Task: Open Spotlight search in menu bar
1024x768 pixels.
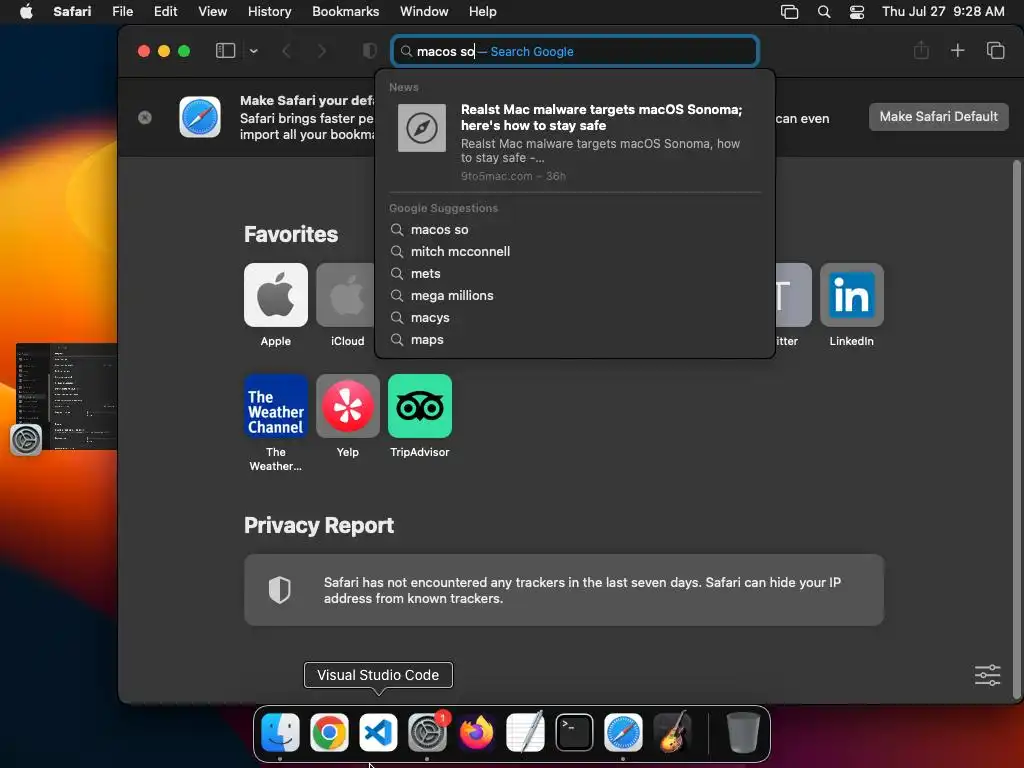Action: point(824,12)
